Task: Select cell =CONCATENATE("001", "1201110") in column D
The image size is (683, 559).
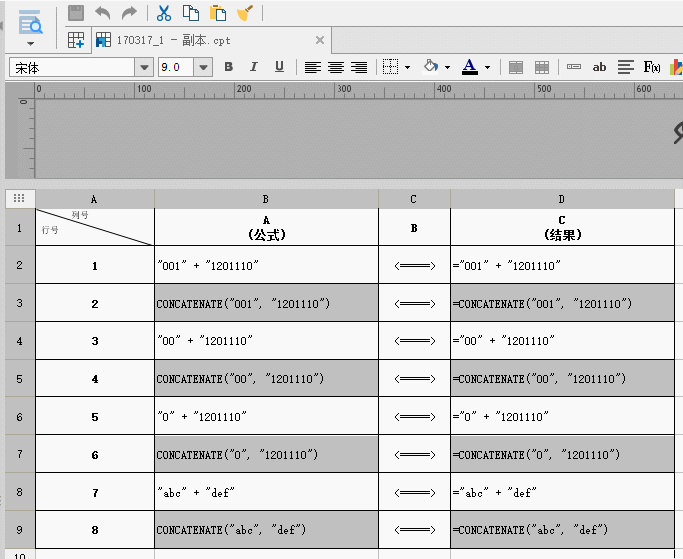Action: point(562,303)
